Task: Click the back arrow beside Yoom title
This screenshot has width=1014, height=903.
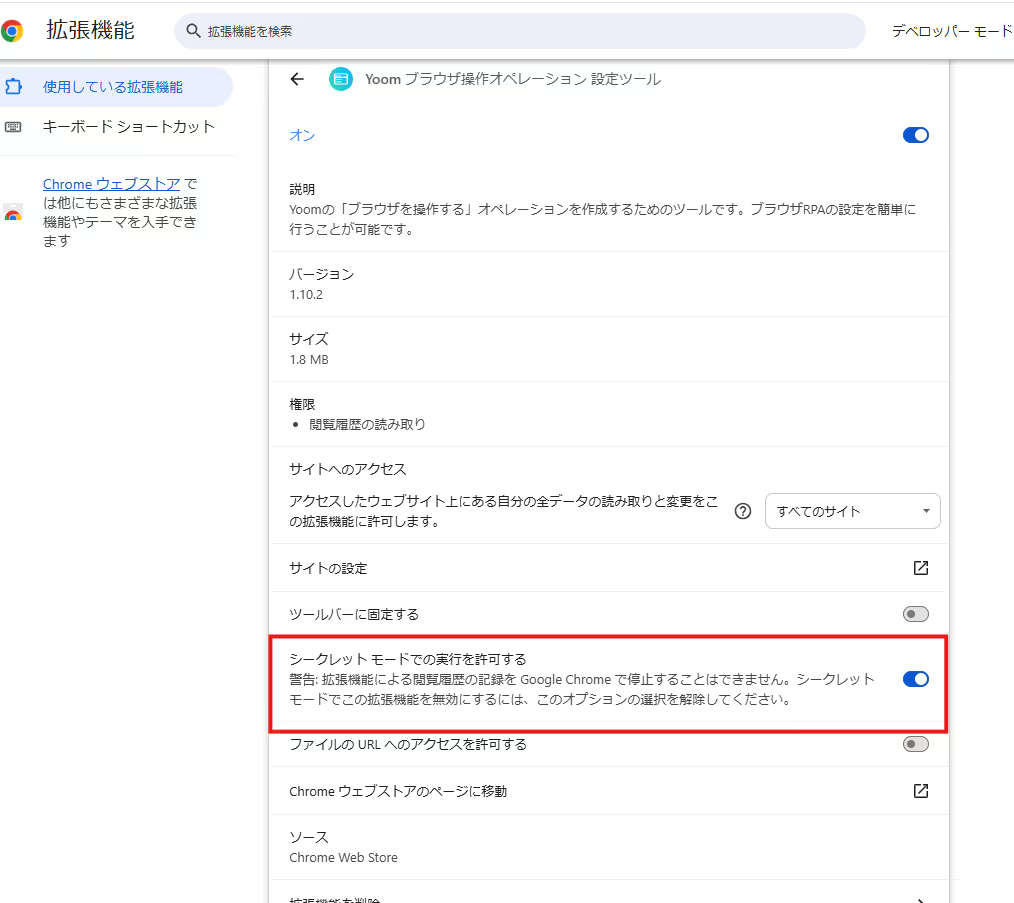Action: pyautogui.click(x=297, y=79)
